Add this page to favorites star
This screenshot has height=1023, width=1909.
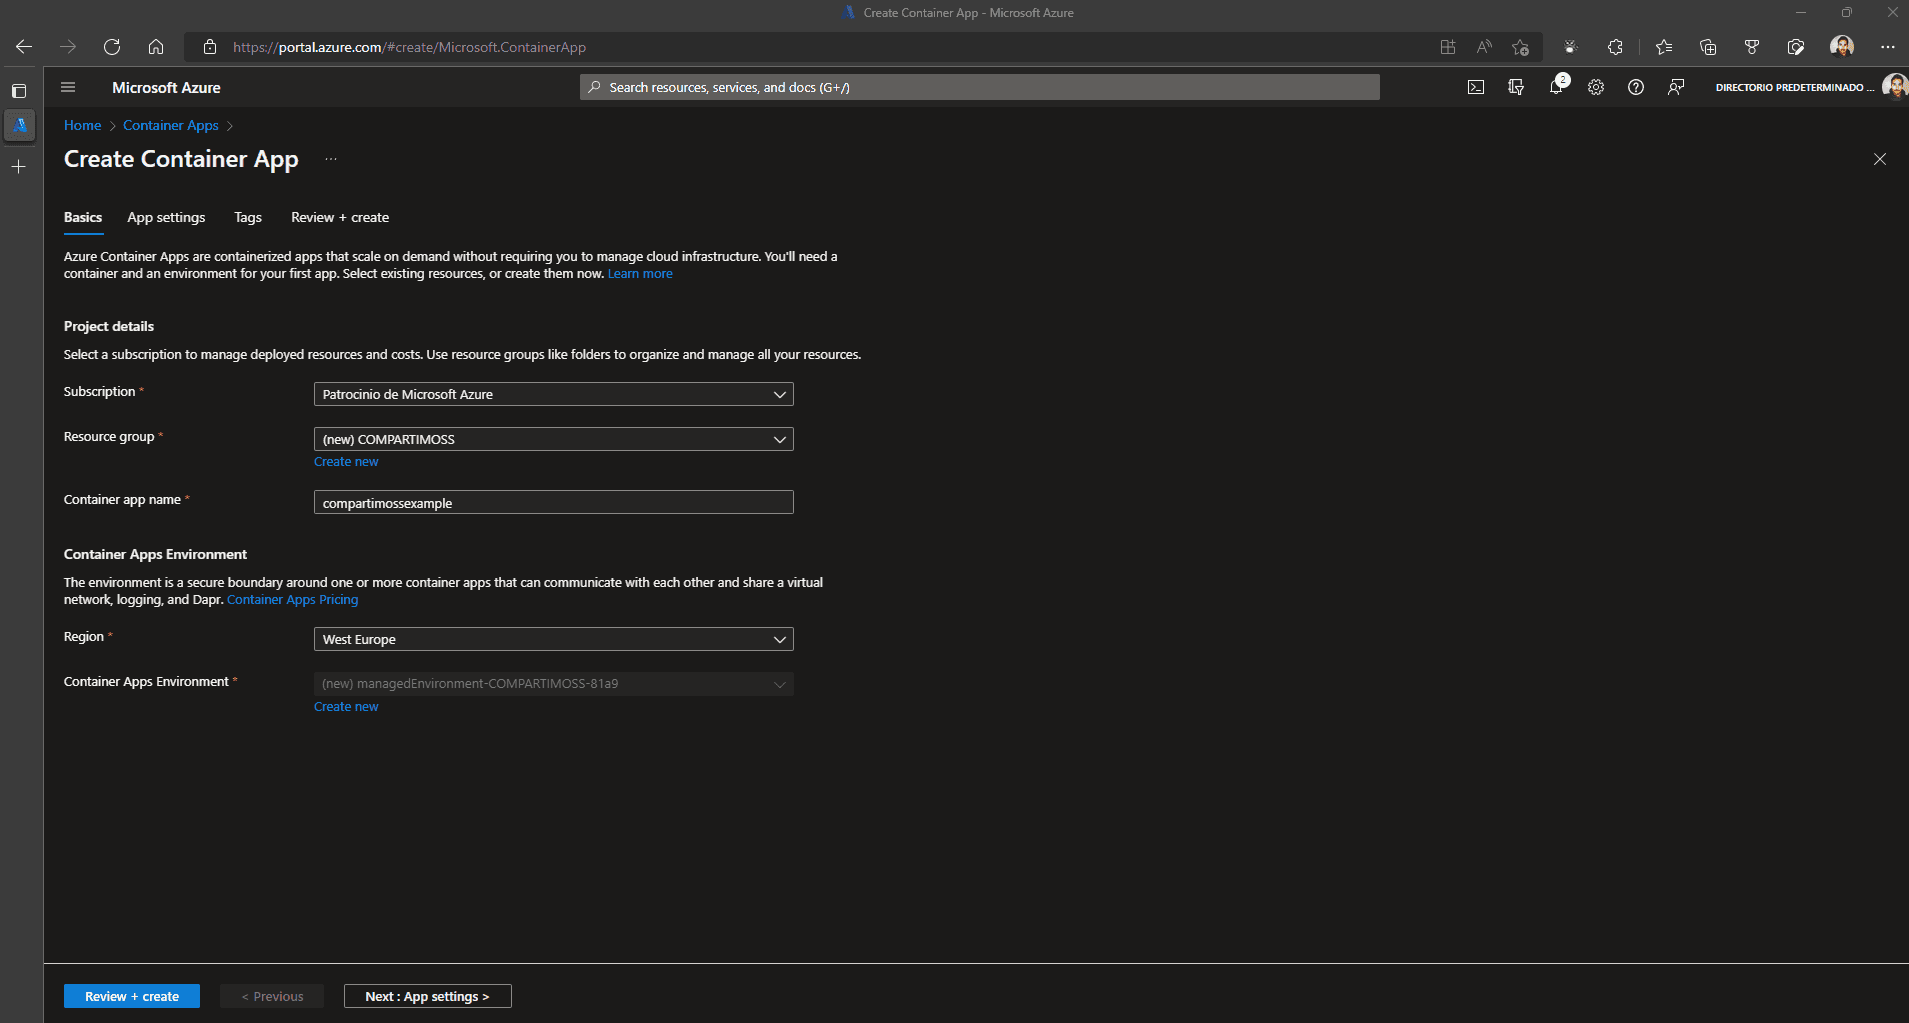pyautogui.click(x=1521, y=47)
